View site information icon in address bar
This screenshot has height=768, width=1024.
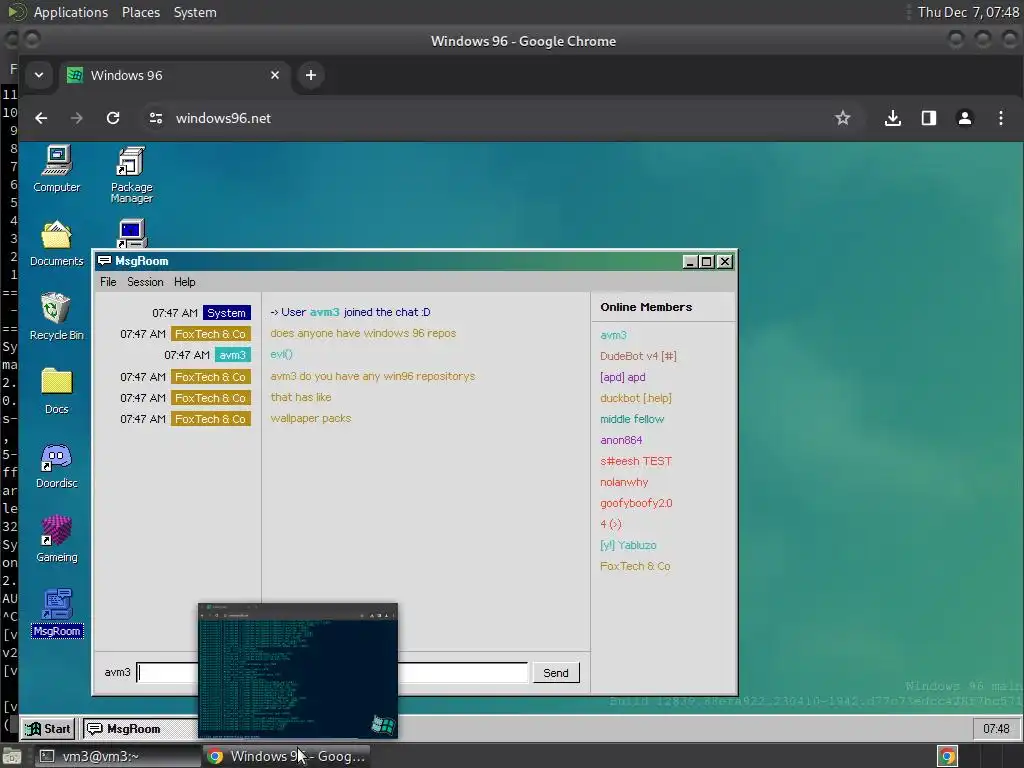coord(155,118)
